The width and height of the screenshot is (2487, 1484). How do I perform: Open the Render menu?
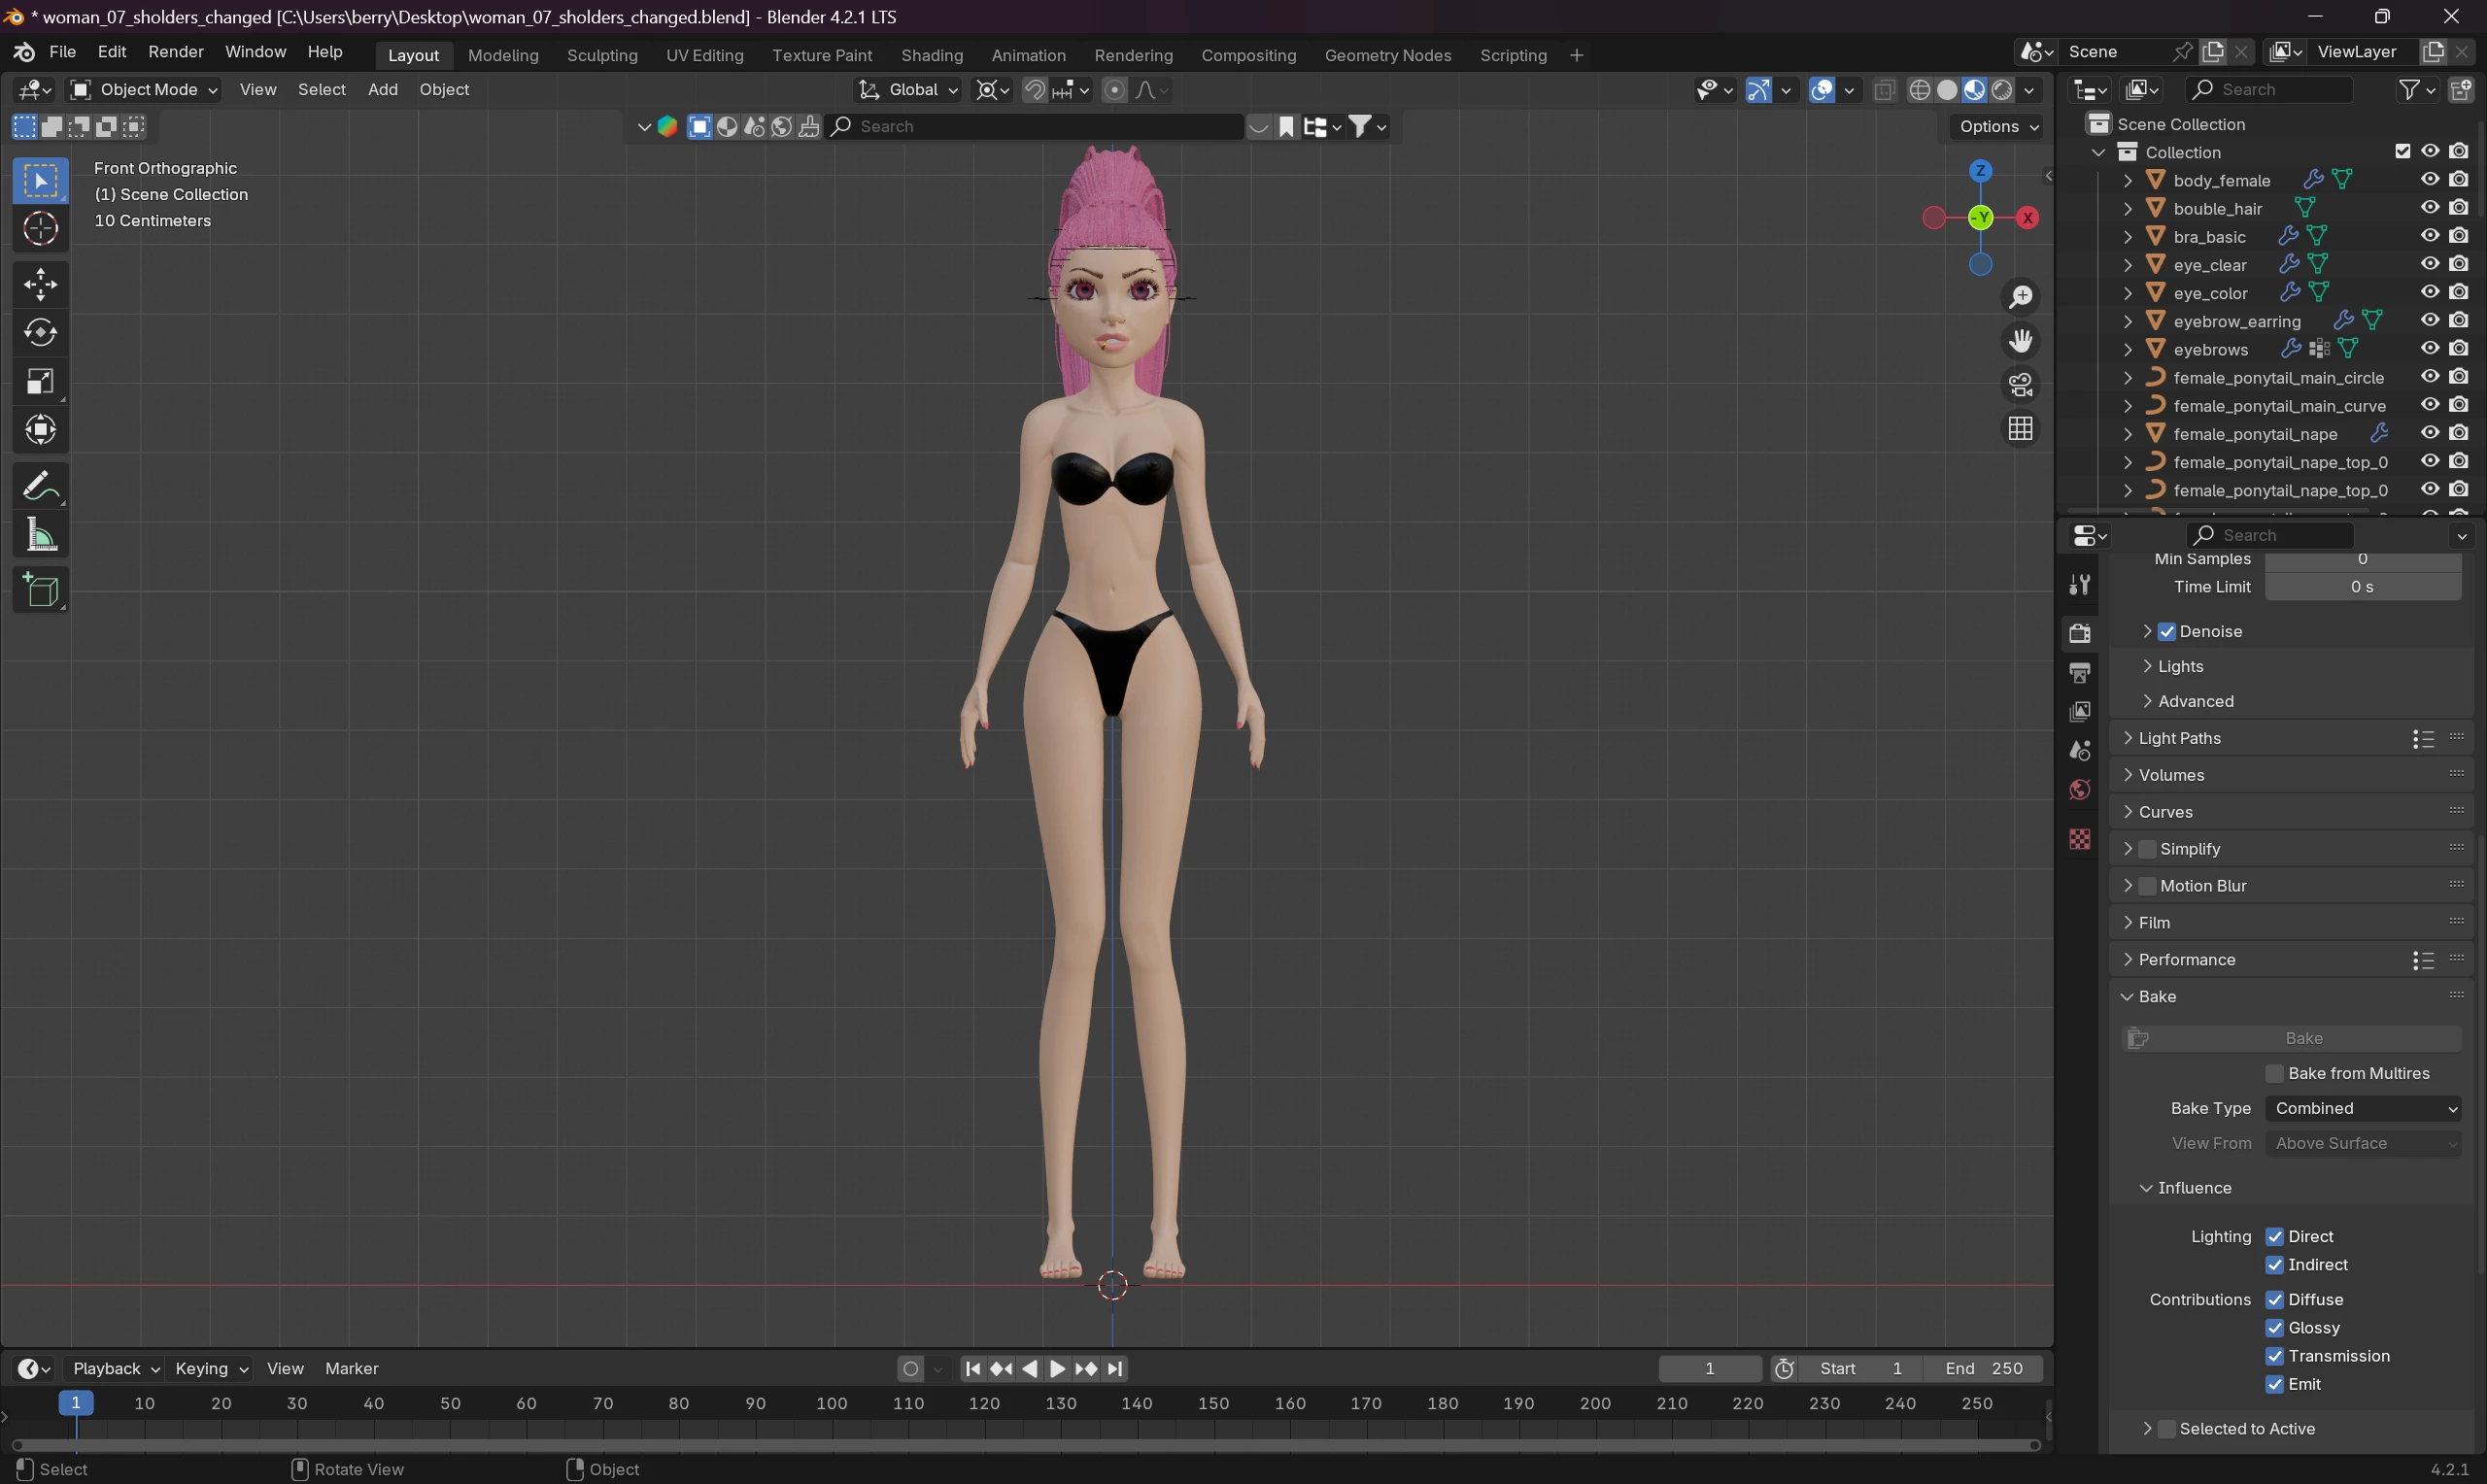pos(175,52)
